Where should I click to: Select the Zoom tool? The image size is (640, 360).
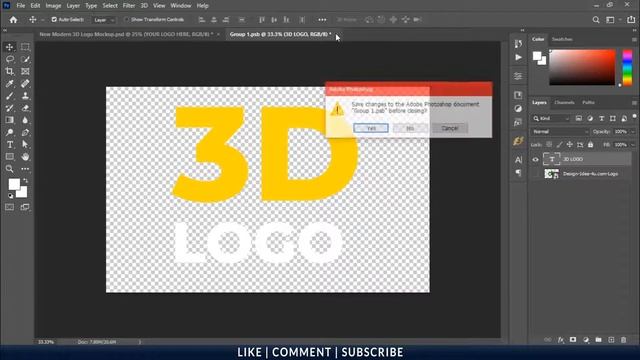[x=9, y=169]
